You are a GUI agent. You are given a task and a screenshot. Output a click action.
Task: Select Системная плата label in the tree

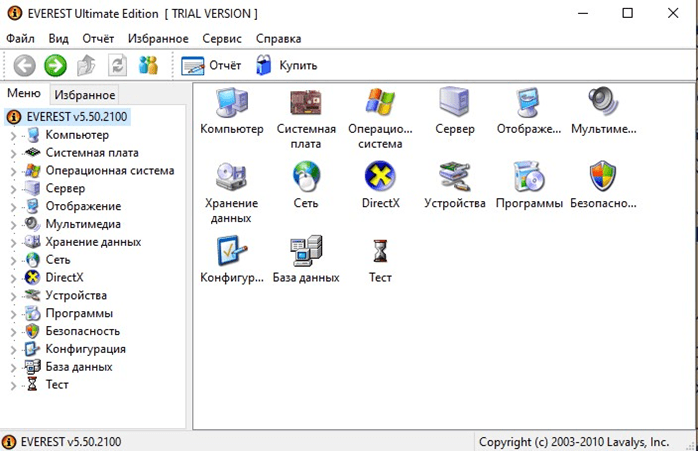tap(92, 152)
